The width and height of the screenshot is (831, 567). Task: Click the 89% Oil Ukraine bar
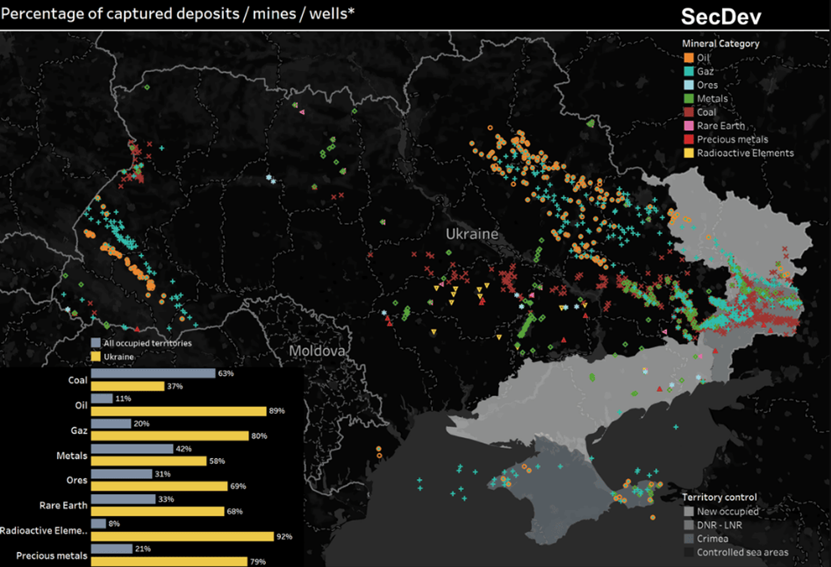(x=178, y=411)
